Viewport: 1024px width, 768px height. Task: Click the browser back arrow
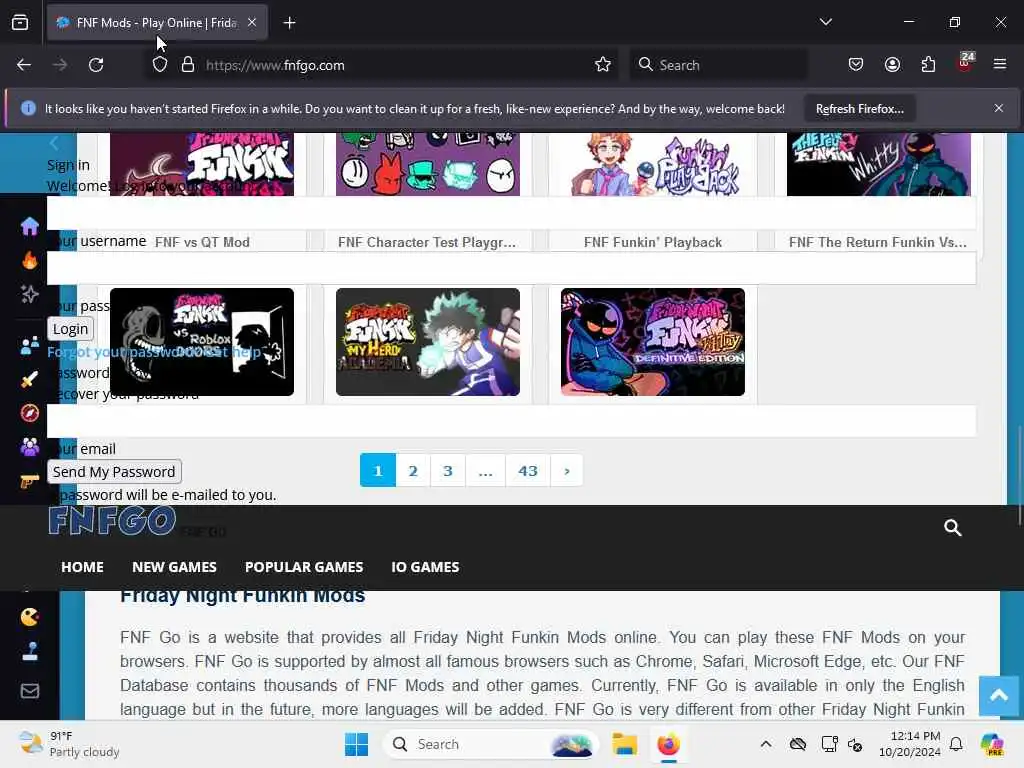coord(24,65)
